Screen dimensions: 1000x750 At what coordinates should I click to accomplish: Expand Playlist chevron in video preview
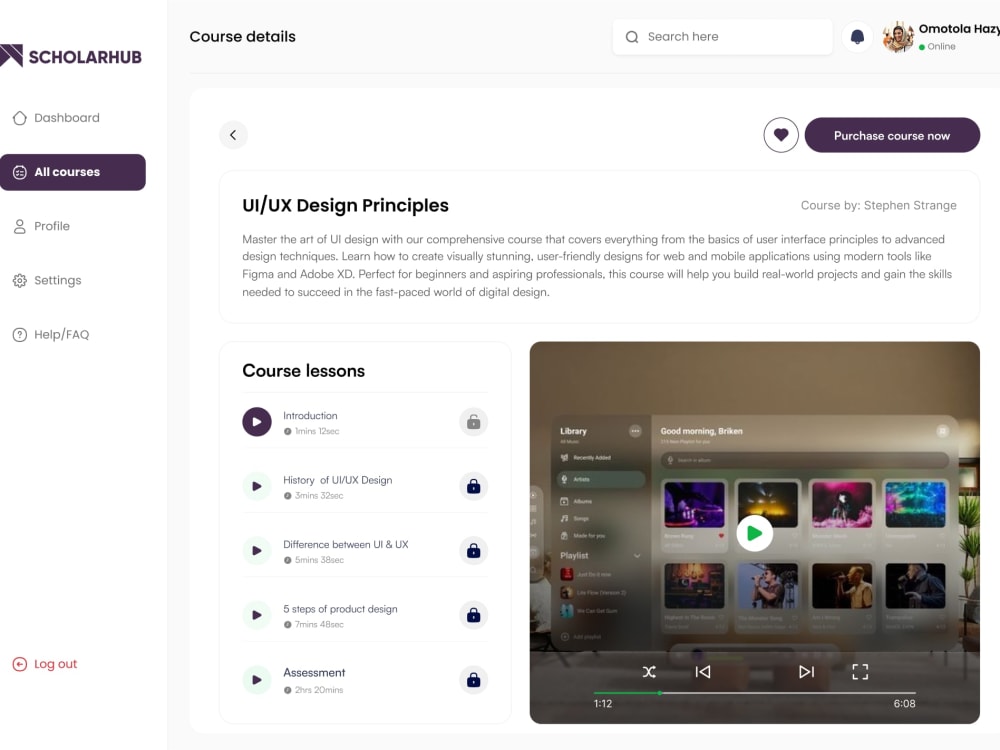point(636,556)
